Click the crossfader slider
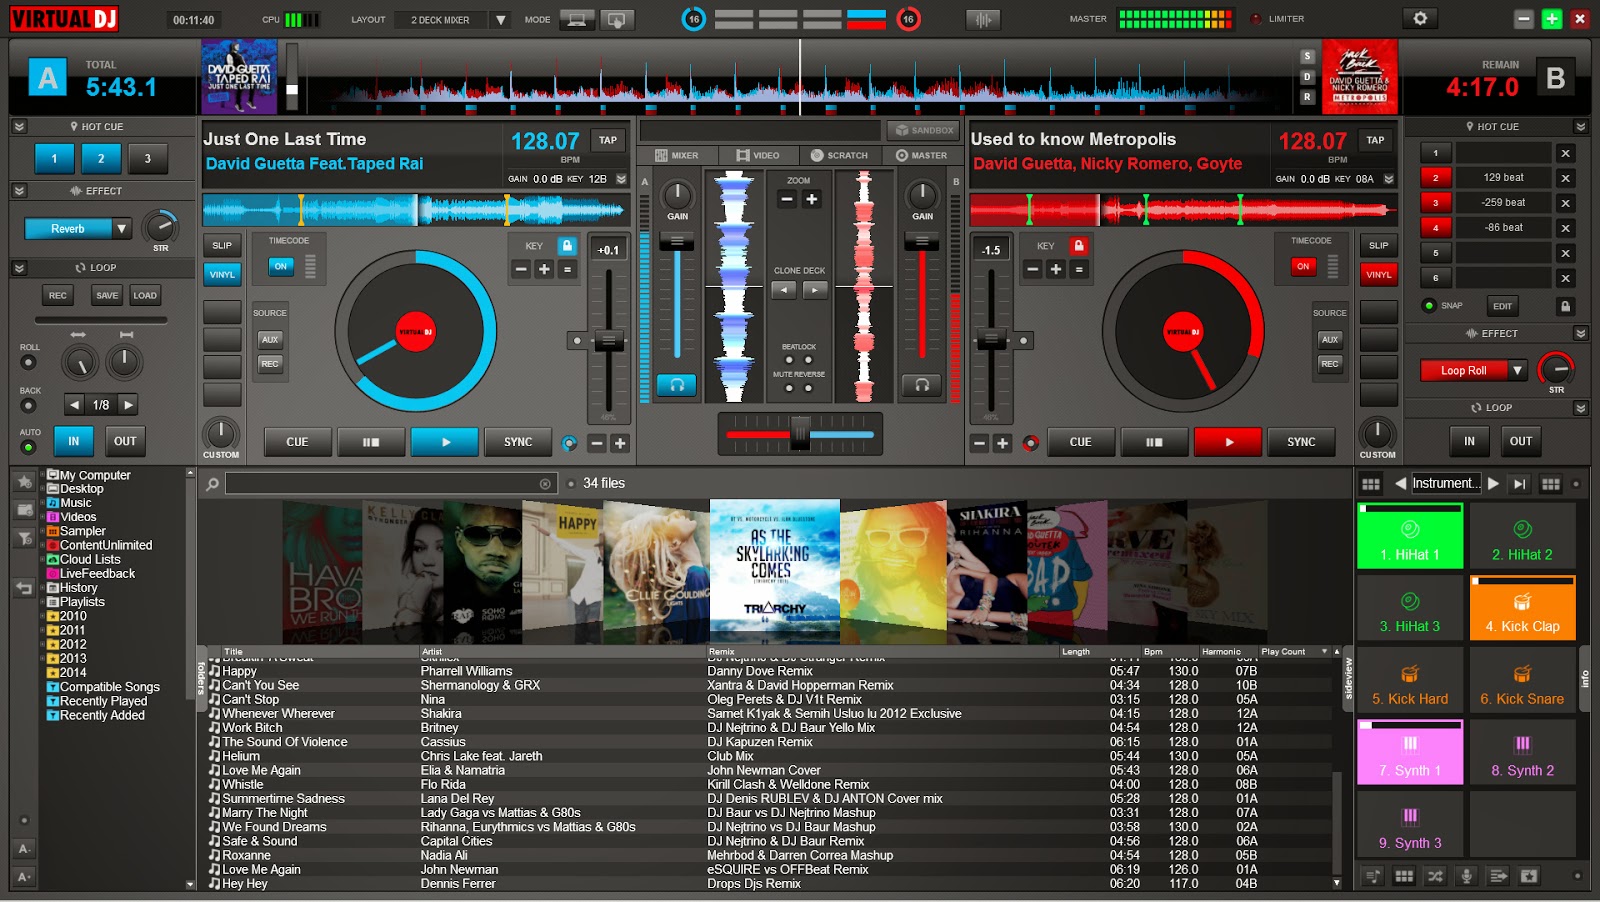The width and height of the screenshot is (1600, 902). coord(800,434)
